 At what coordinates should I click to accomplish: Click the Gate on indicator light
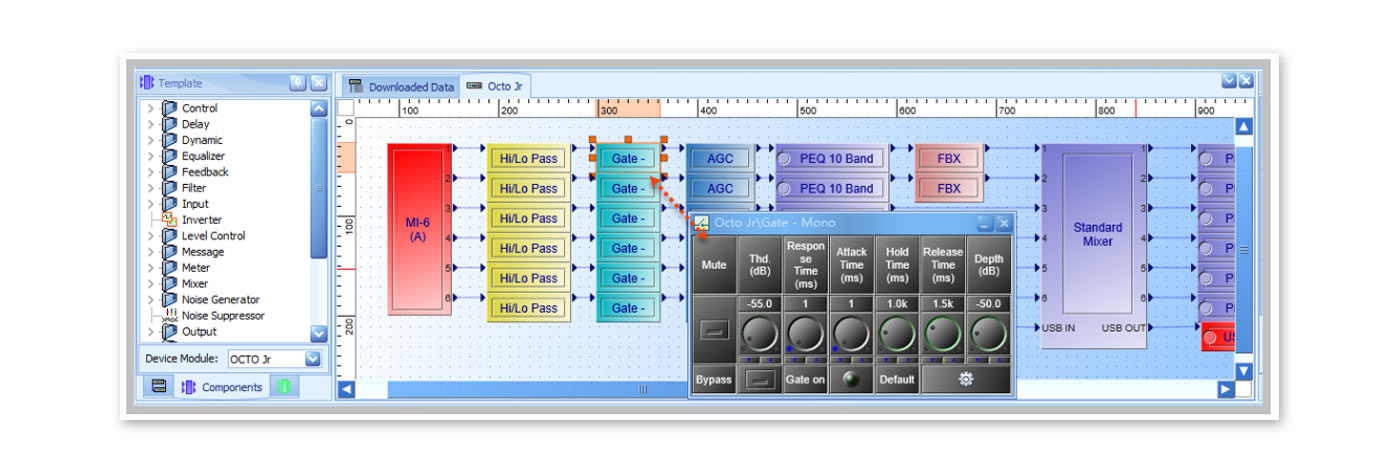(x=851, y=380)
